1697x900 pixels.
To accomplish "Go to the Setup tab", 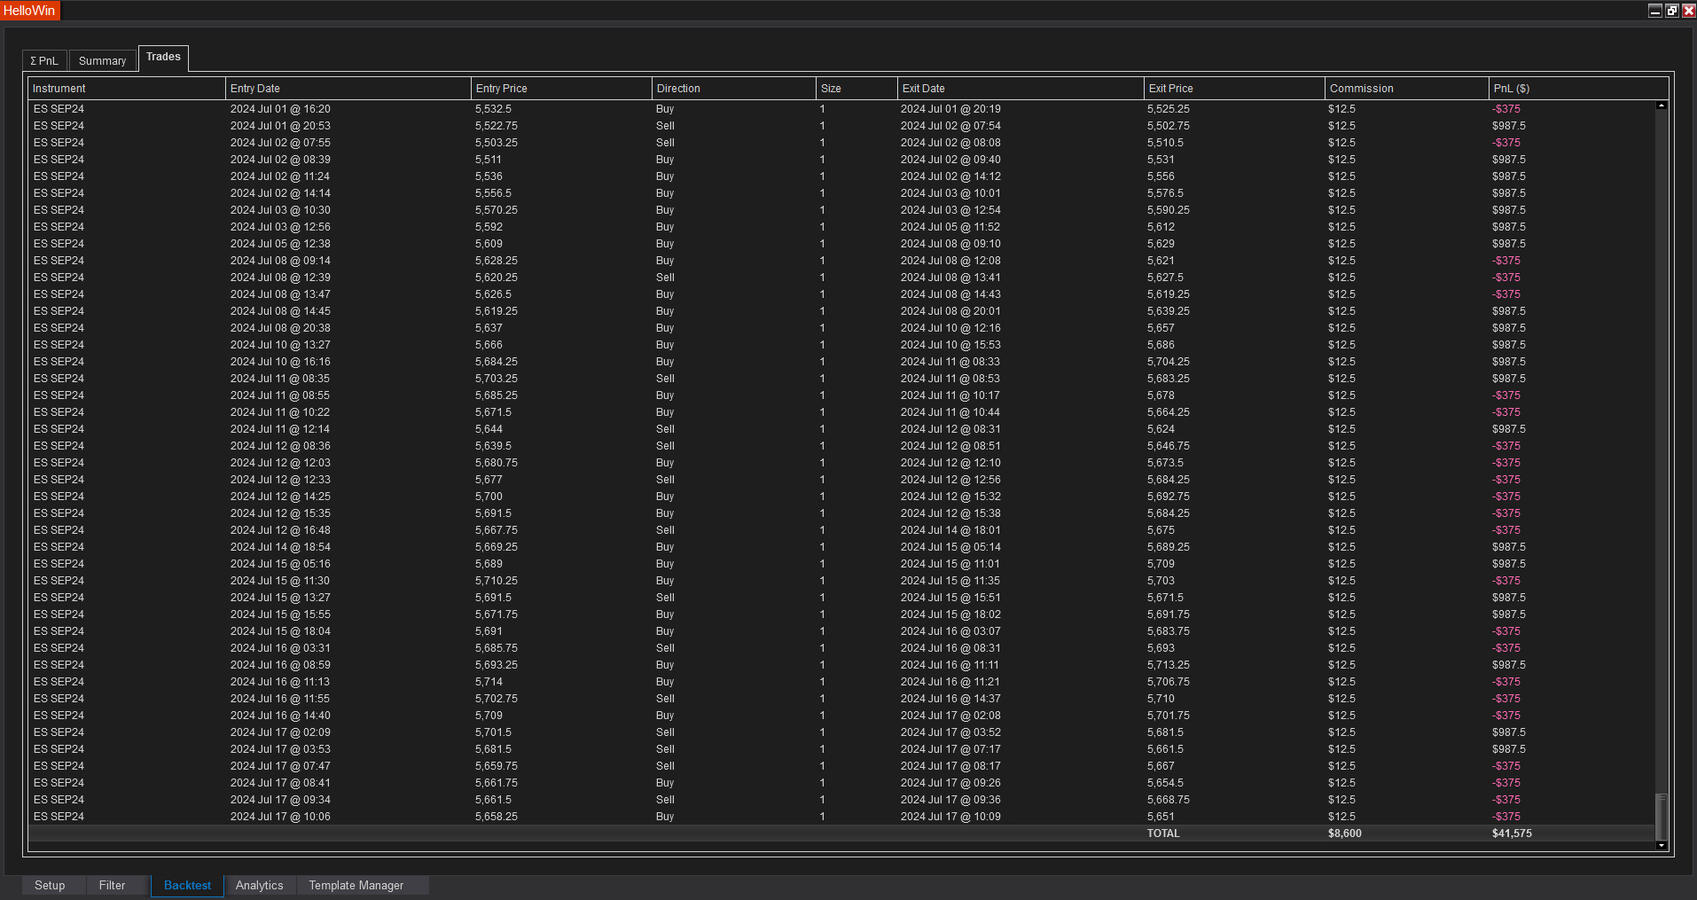I will point(50,886).
